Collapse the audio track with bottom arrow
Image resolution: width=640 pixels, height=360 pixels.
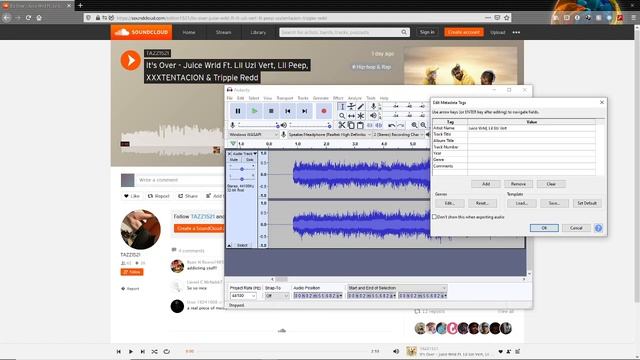[229, 245]
